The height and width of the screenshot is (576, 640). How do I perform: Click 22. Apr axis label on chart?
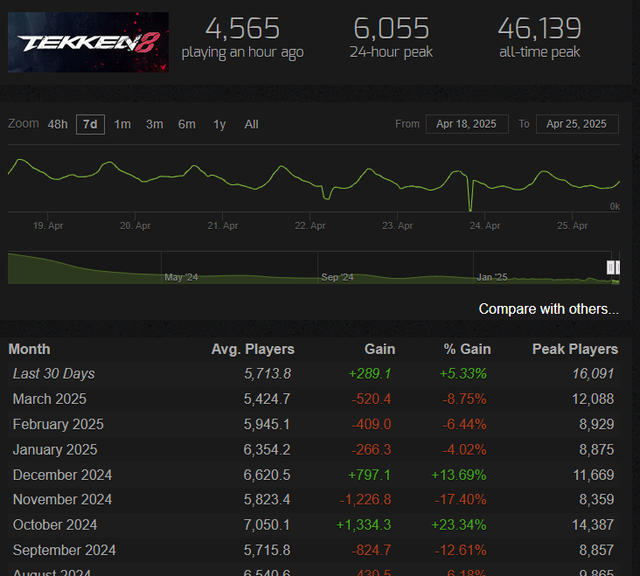coord(310,226)
